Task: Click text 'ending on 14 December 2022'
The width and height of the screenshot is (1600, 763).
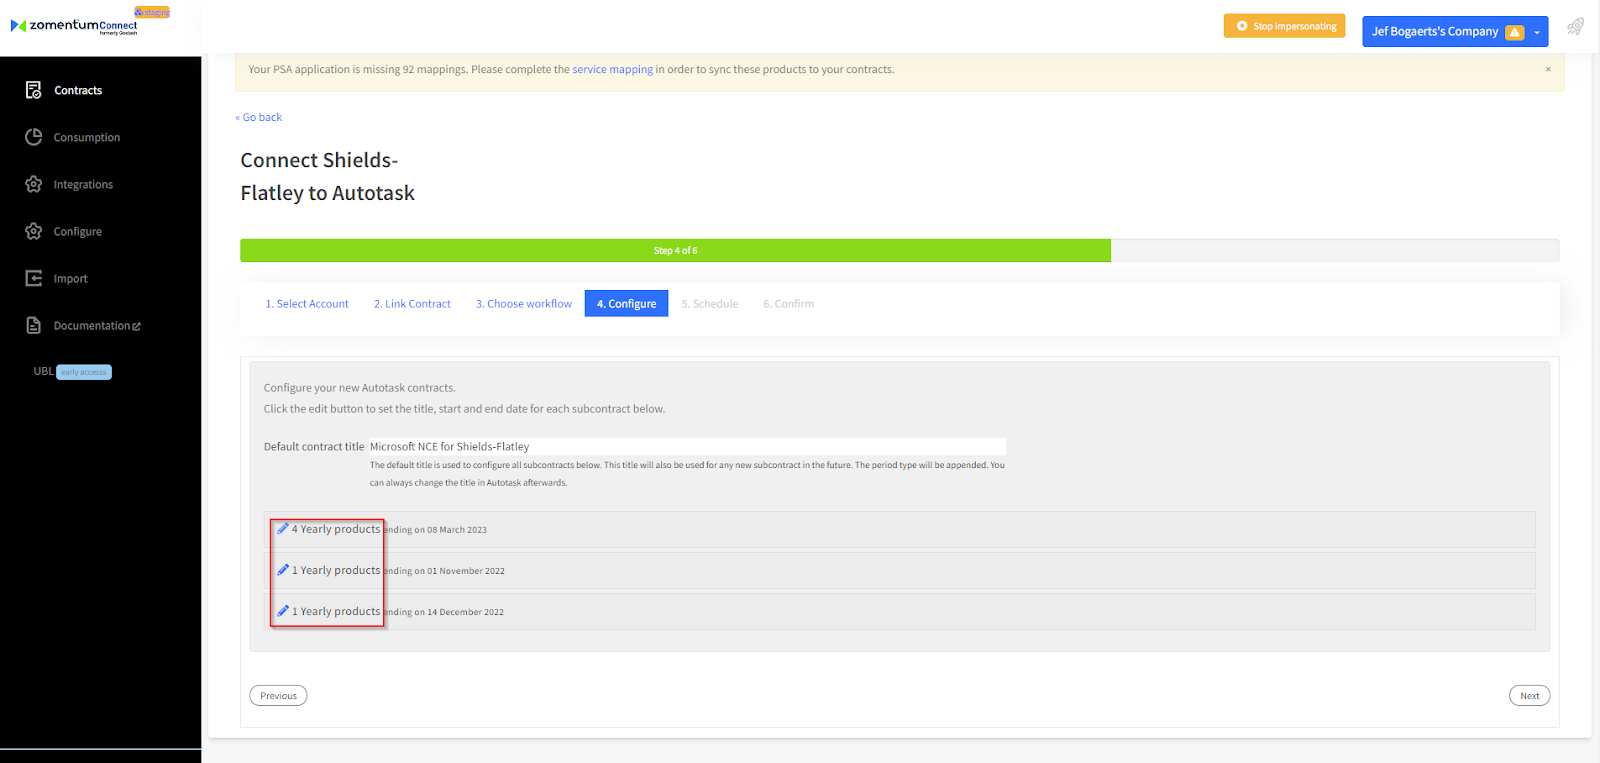Action: [x=445, y=612]
